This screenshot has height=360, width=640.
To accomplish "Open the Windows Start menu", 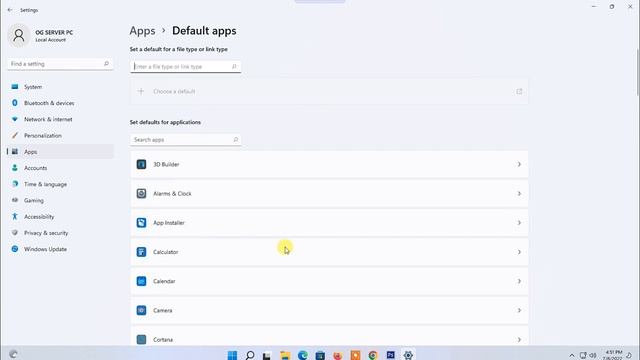I will click(x=232, y=355).
